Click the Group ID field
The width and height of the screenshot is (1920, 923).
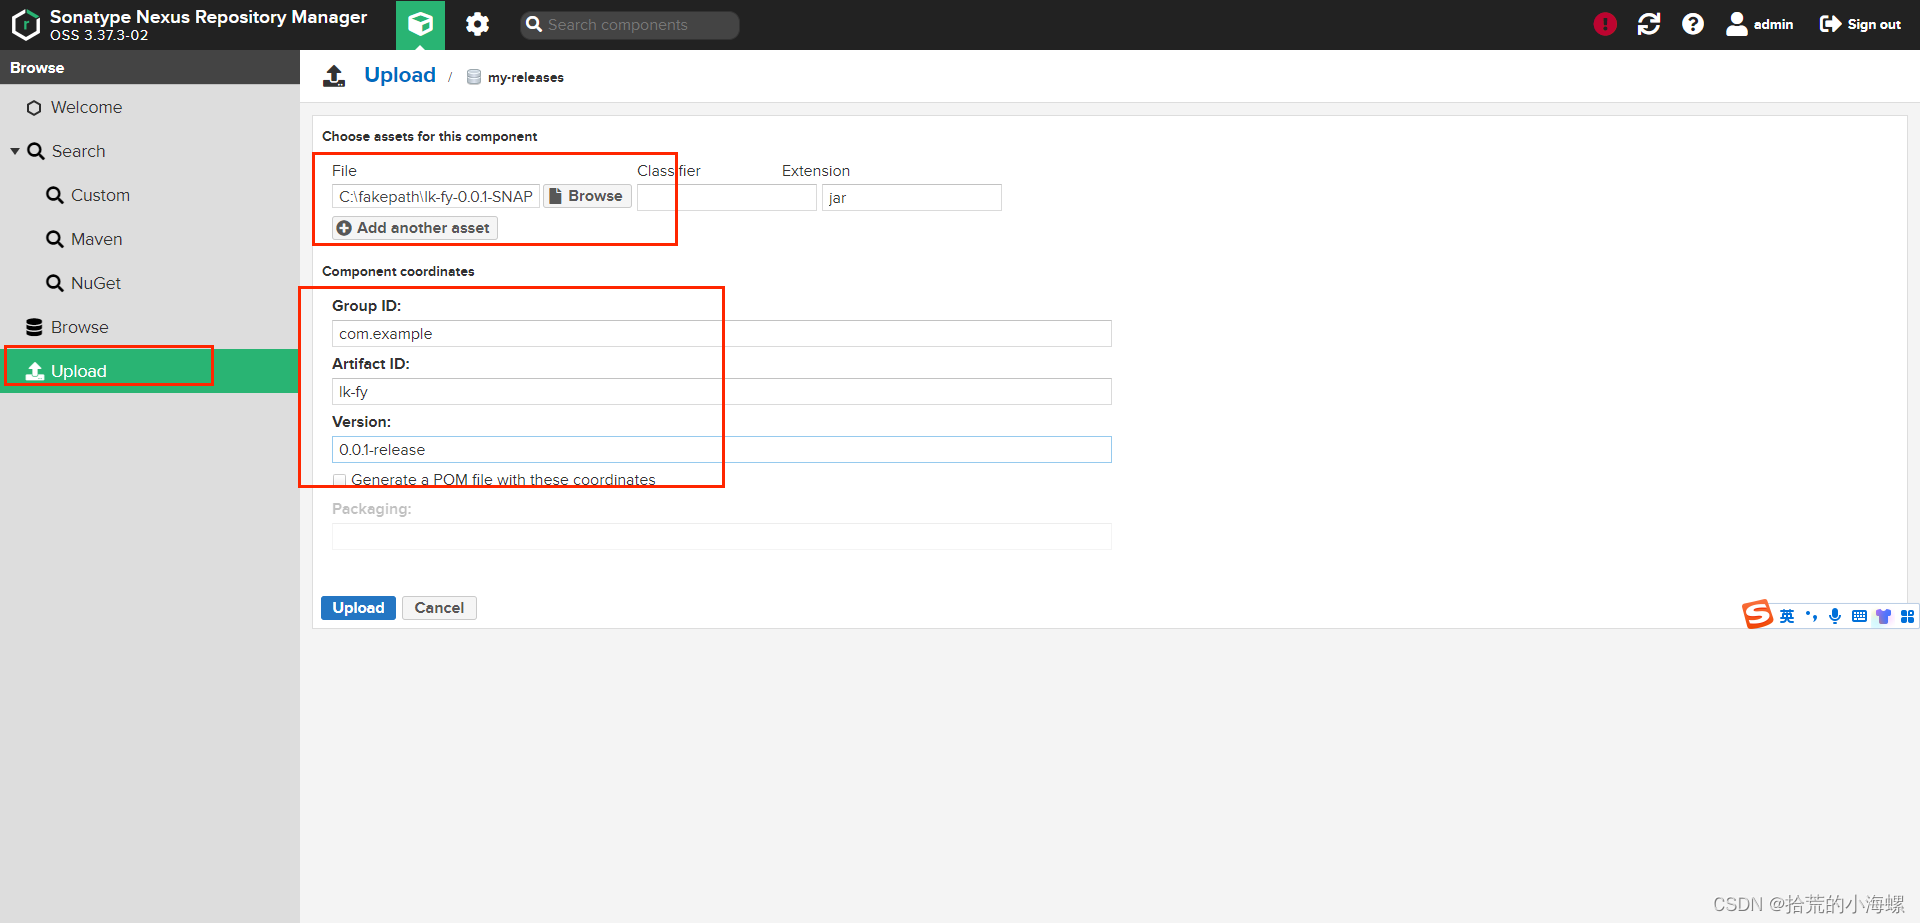(722, 333)
